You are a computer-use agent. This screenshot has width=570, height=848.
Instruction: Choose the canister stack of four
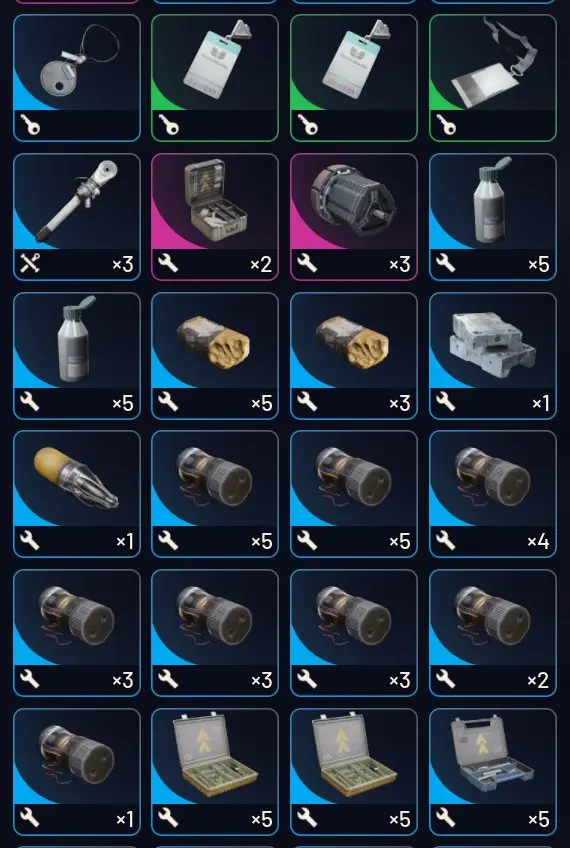(x=493, y=494)
